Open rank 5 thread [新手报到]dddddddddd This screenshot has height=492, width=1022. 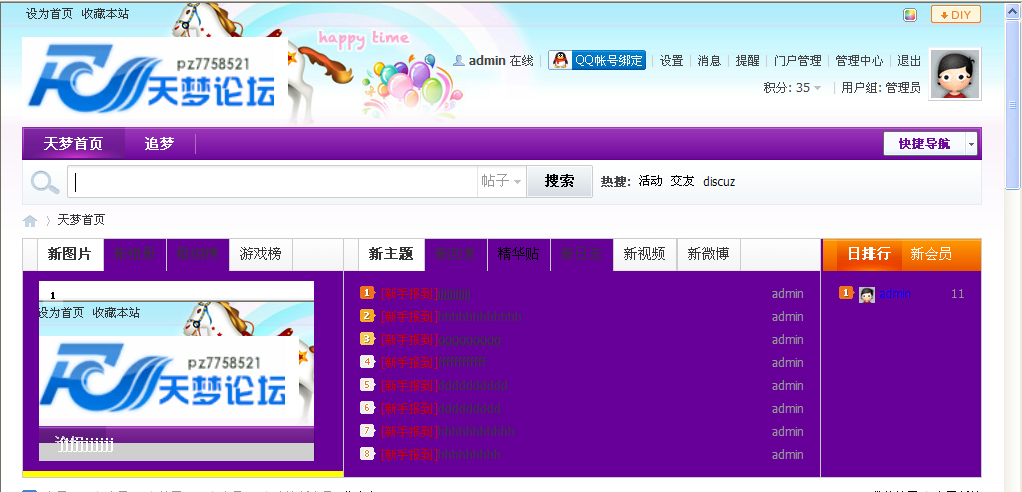(444, 386)
